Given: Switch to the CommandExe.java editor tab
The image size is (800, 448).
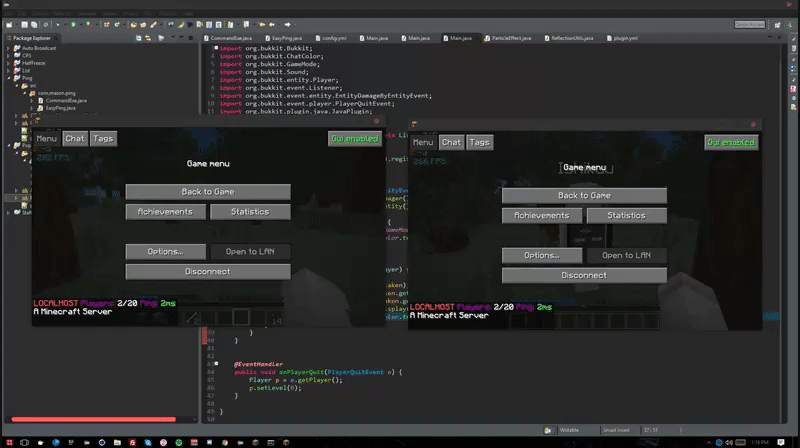Looking at the screenshot, I should 228,38.
